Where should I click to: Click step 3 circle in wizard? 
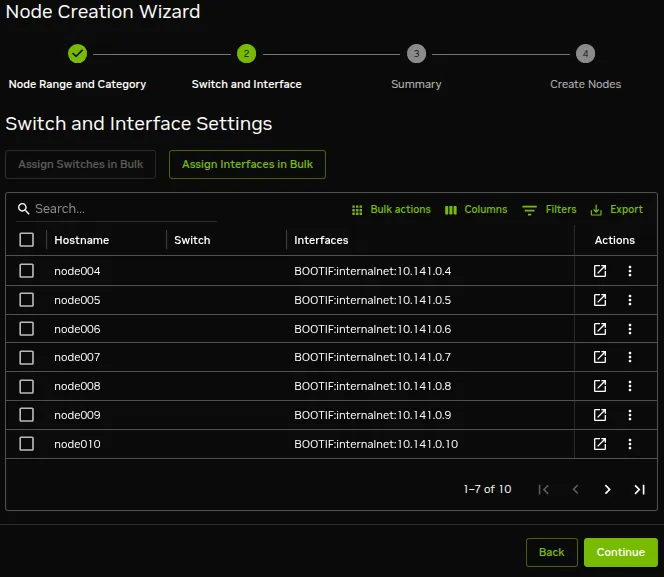pyautogui.click(x=416, y=54)
